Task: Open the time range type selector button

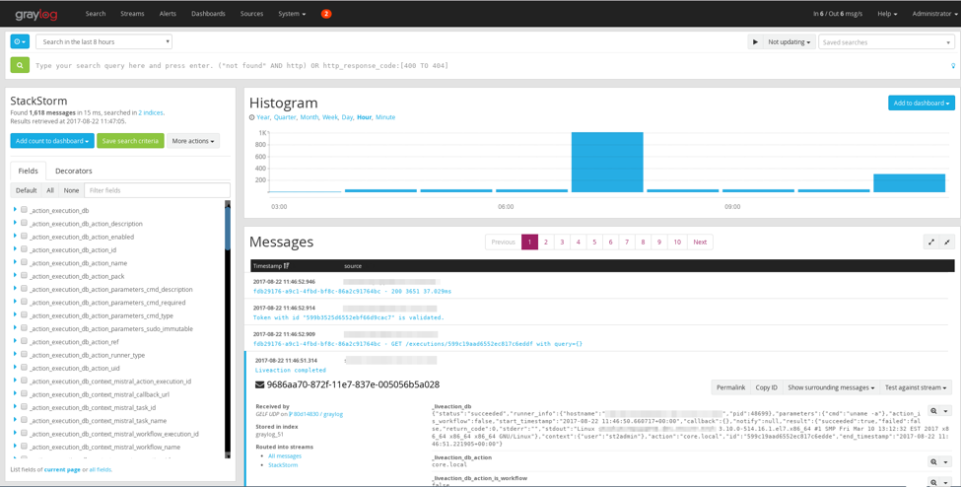Action: [x=20, y=42]
